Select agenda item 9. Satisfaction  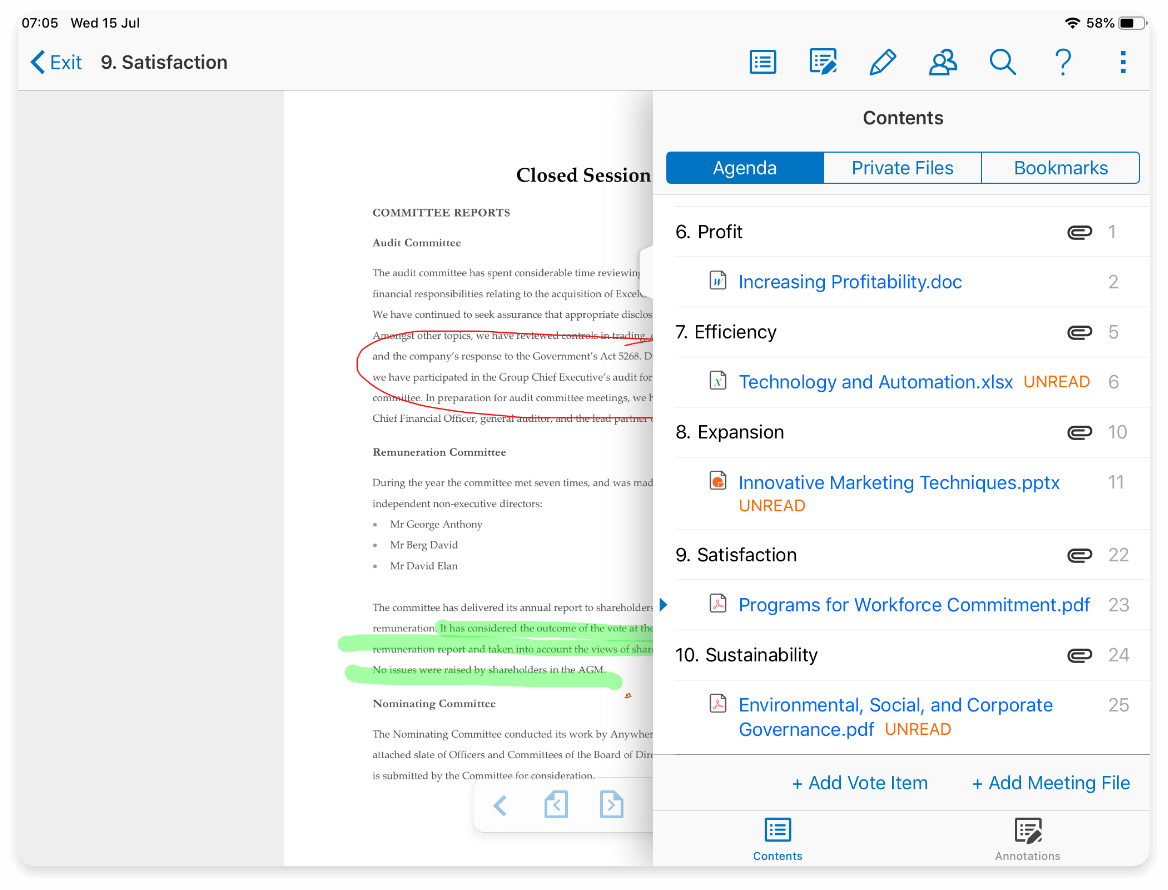tap(902, 555)
